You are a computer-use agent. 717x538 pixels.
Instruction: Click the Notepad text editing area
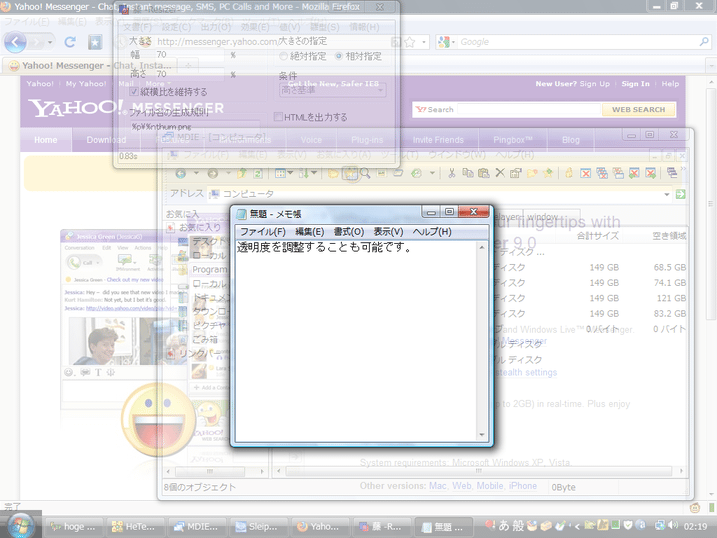(356, 341)
